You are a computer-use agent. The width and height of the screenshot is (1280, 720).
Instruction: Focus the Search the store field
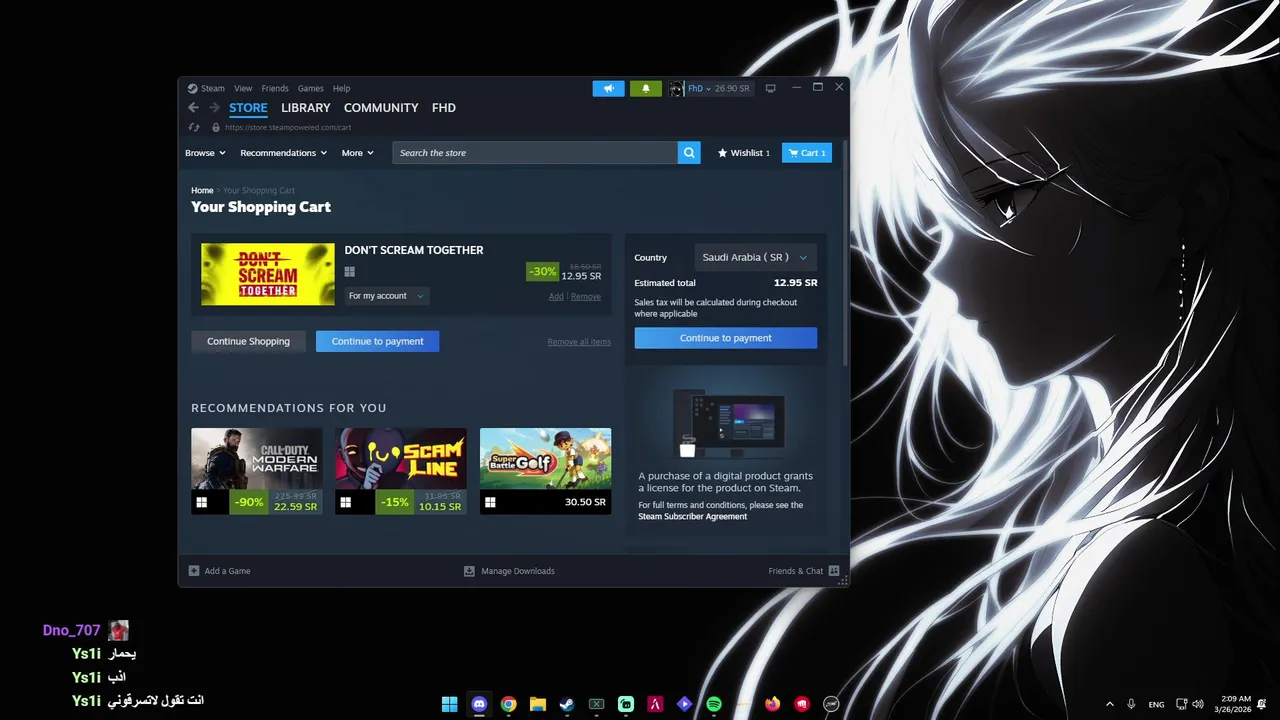point(535,153)
